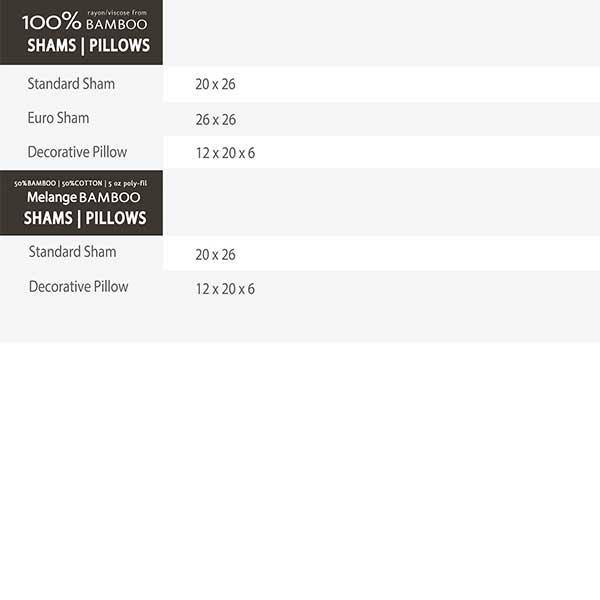Select the Melange Bamboo Shams Pillows header
This screenshot has width=600, height=600.
(x=81, y=203)
